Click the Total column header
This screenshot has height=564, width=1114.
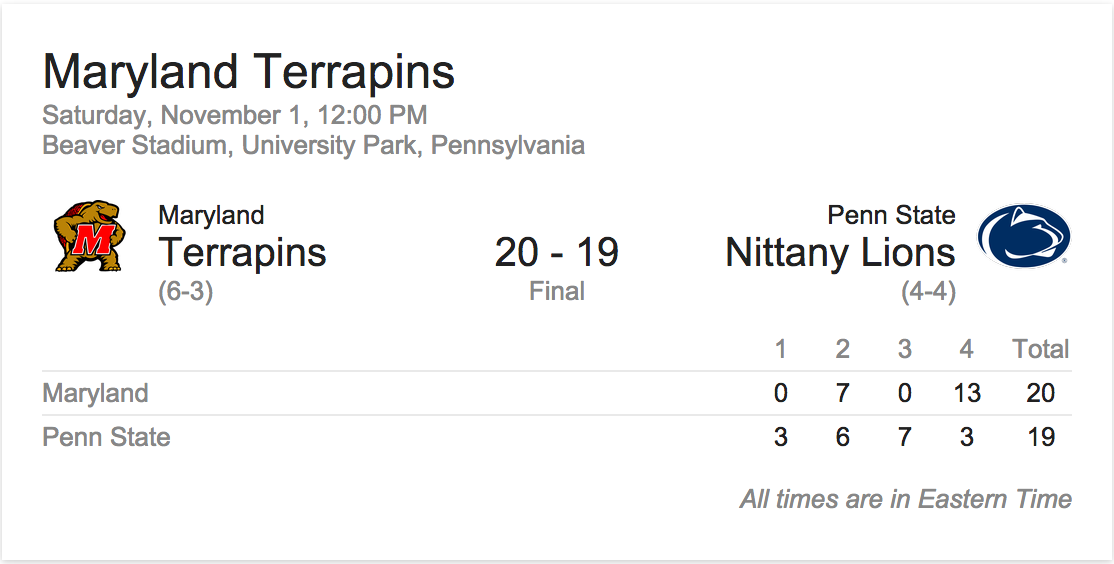point(1041,349)
